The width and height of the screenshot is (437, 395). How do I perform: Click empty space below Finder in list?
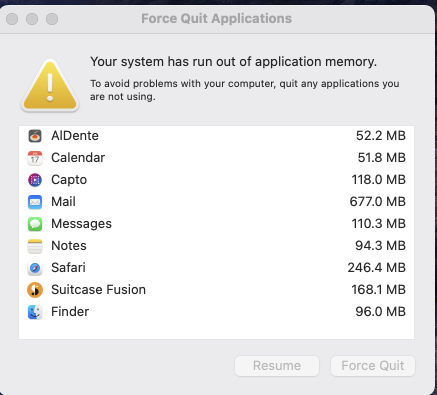pos(217,331)
